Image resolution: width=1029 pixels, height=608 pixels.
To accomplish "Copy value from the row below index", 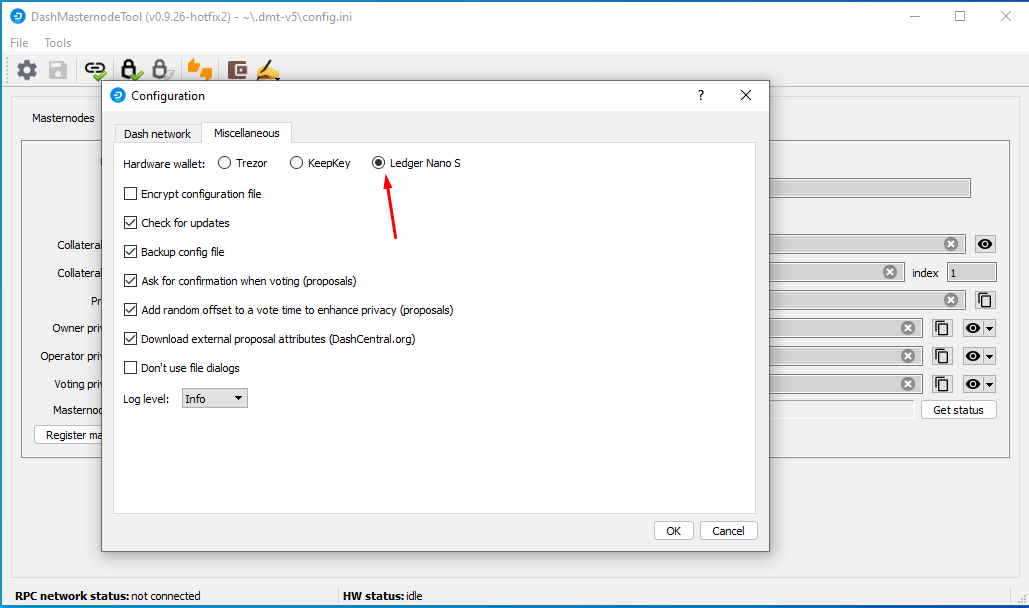I will 985,300.
